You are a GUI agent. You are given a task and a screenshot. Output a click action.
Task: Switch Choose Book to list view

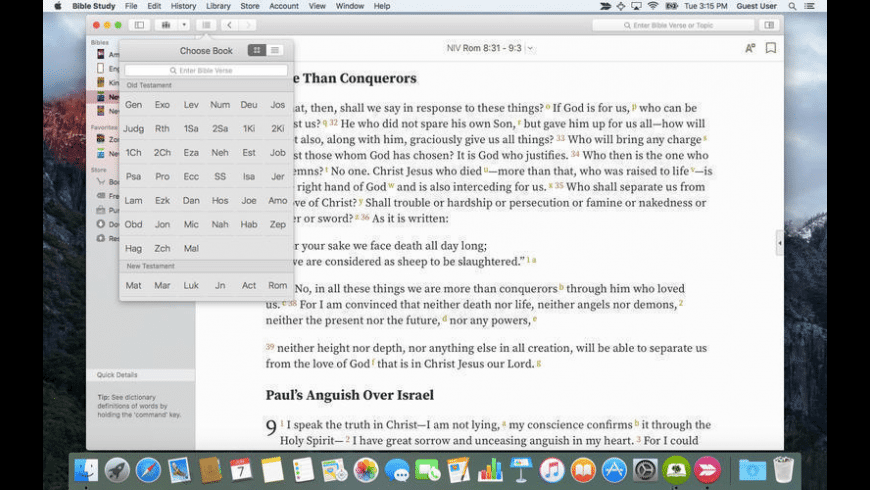pyautogui.click(x=275, y=50)
